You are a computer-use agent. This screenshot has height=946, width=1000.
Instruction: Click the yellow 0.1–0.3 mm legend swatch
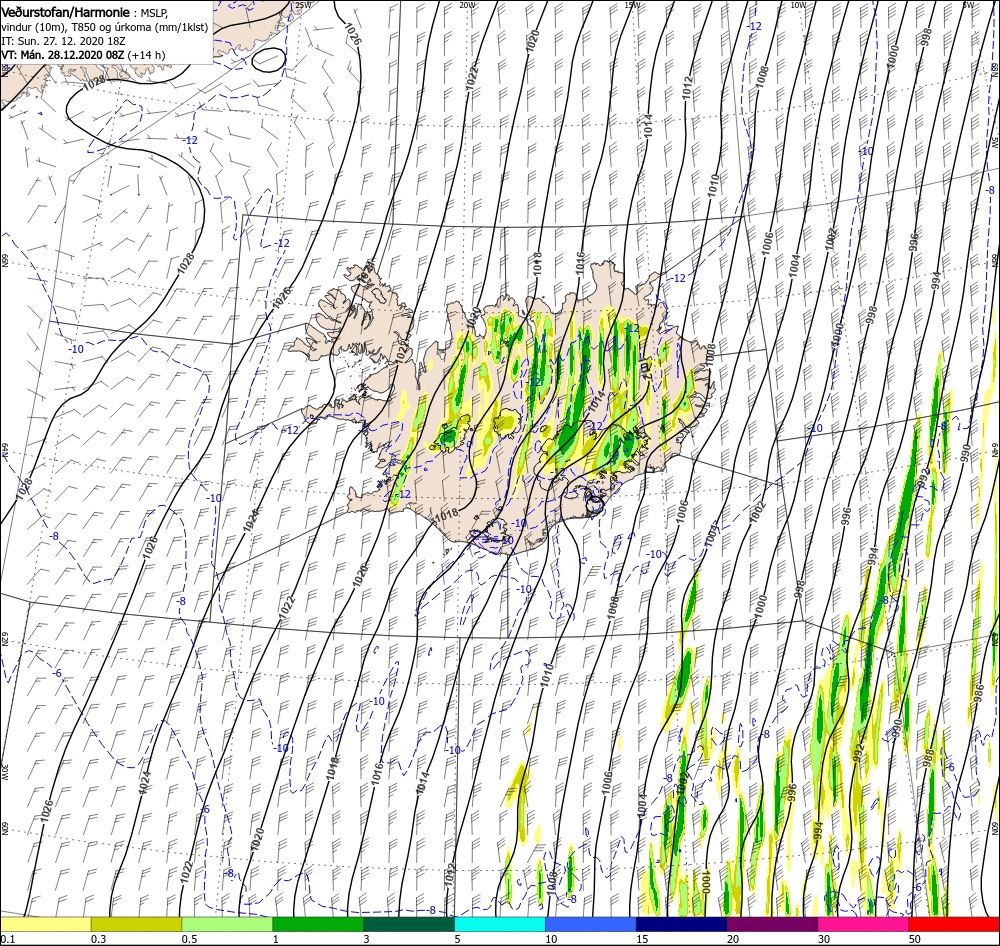(x=46, y=924)
